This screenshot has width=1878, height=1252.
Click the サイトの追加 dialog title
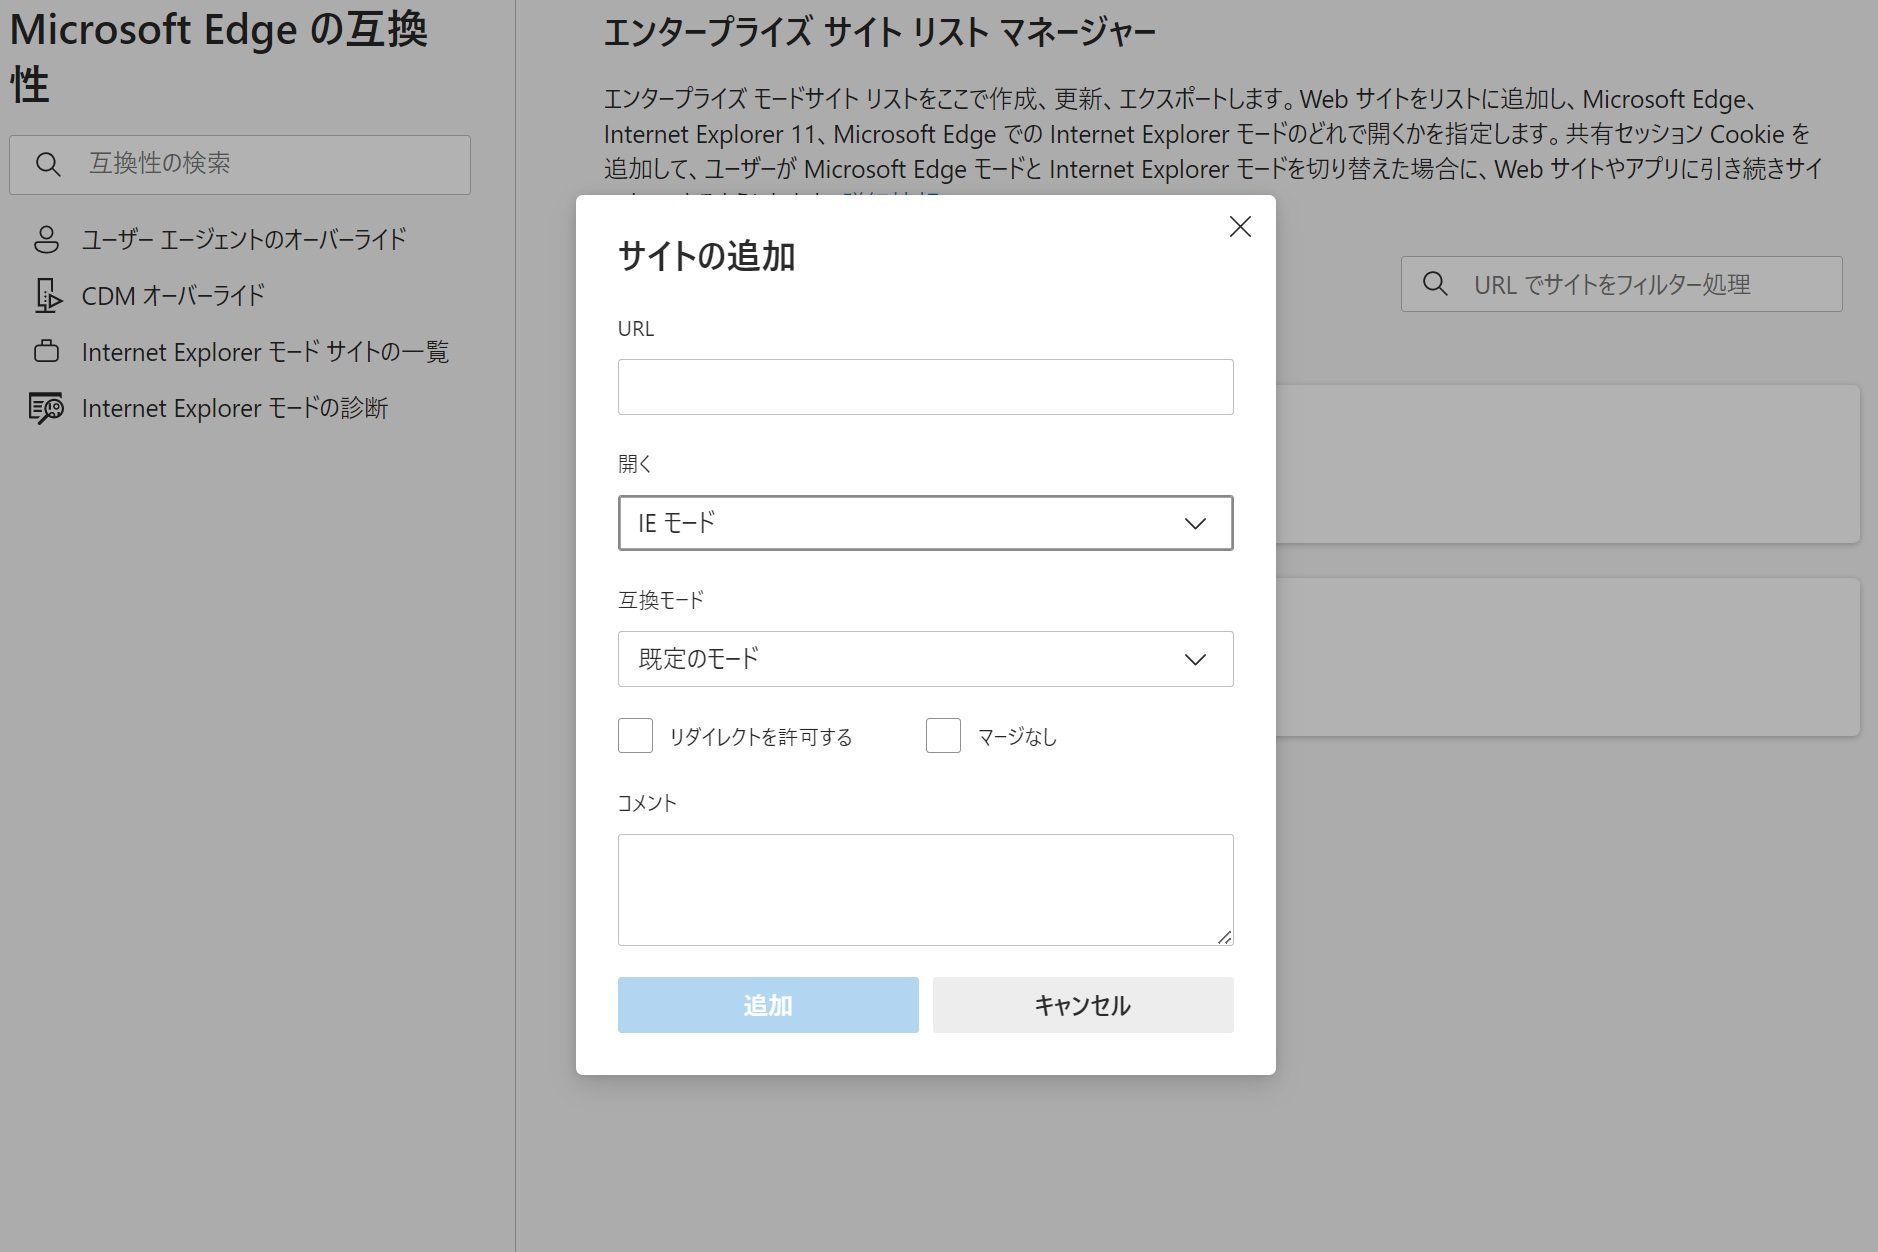706,257
